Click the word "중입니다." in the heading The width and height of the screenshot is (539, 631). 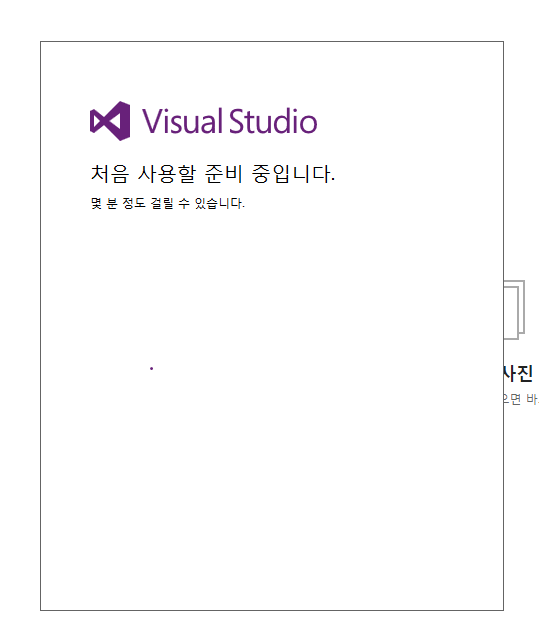pos(293,174)
